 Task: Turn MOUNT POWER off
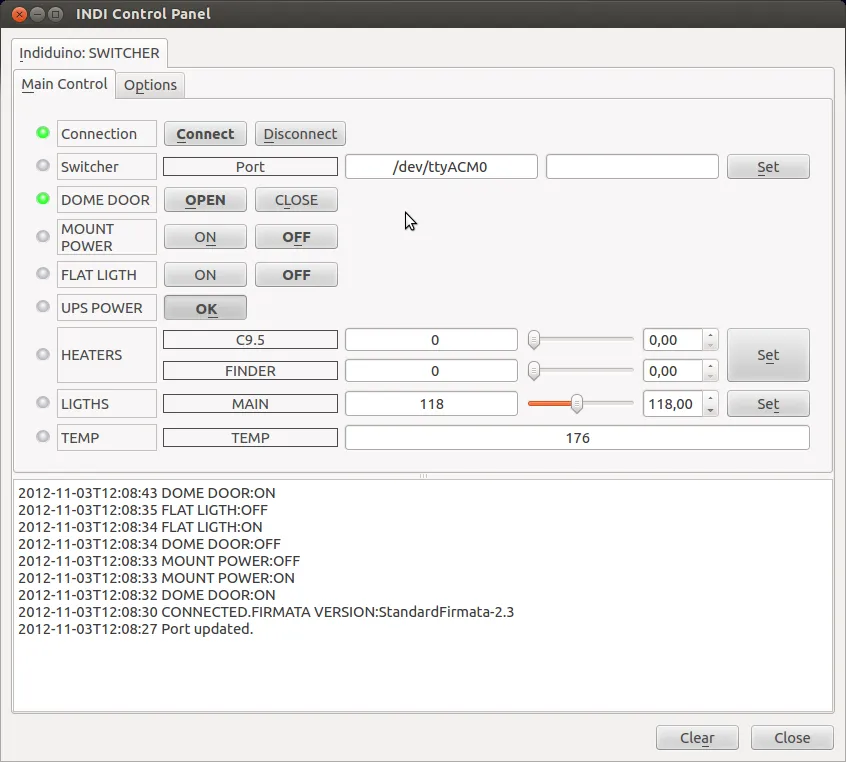[x=296, y=237]
